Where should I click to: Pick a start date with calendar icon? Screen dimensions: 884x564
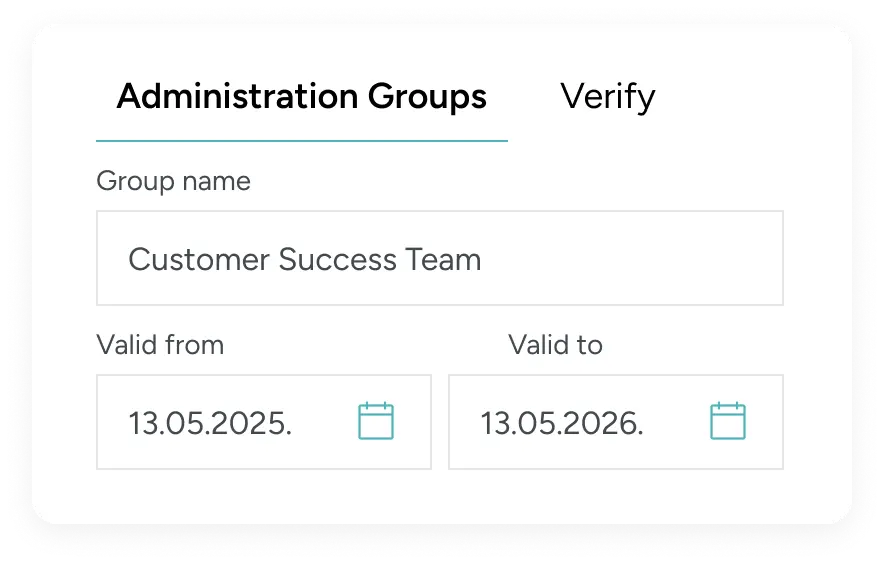pos(376,421)
